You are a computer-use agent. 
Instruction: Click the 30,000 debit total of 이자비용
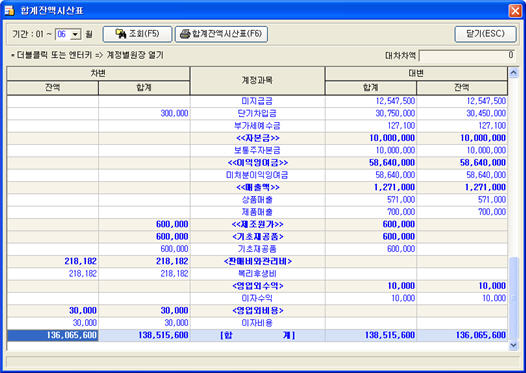pyautogui.click(x=176, y=323)
